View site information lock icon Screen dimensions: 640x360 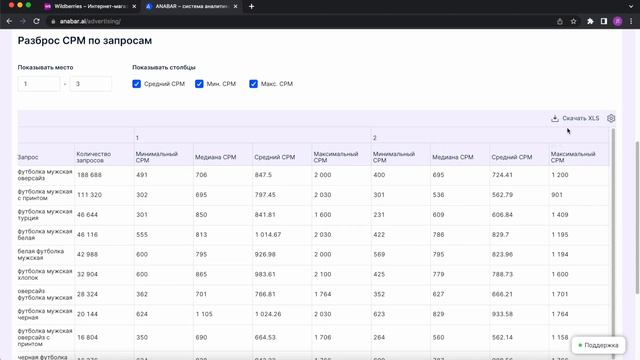(53, 21)
